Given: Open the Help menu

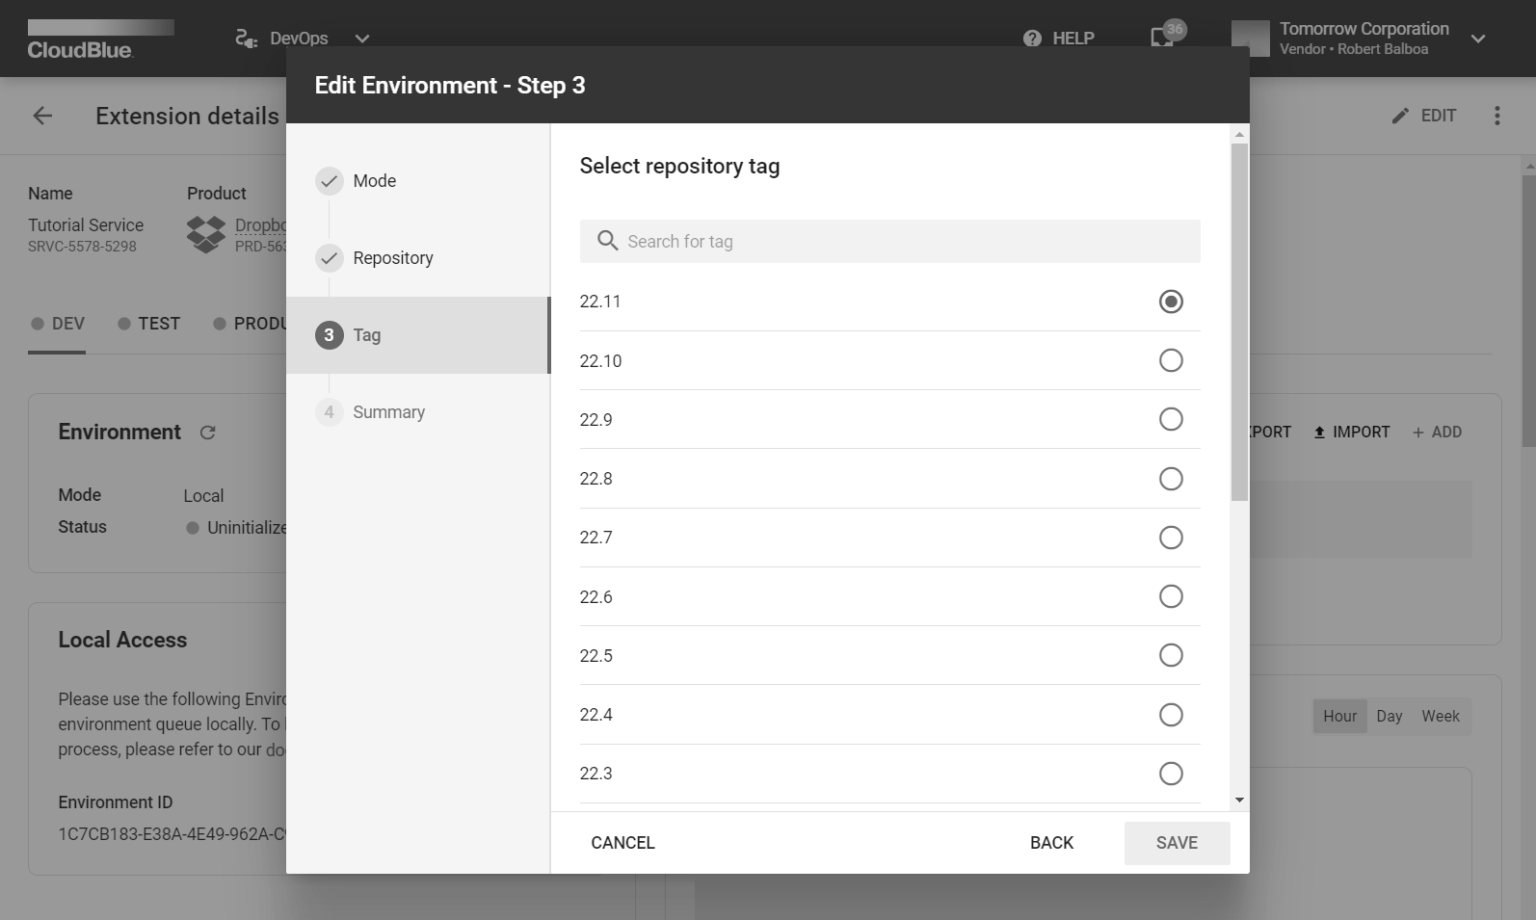Looking at the screenshot, I should point(1058,38).
